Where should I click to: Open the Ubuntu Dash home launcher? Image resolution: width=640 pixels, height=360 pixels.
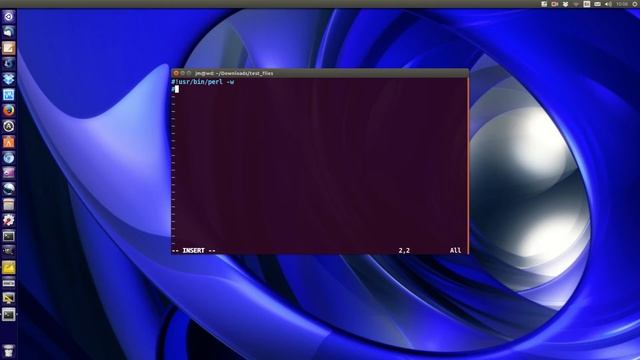[x=9, y=17]
